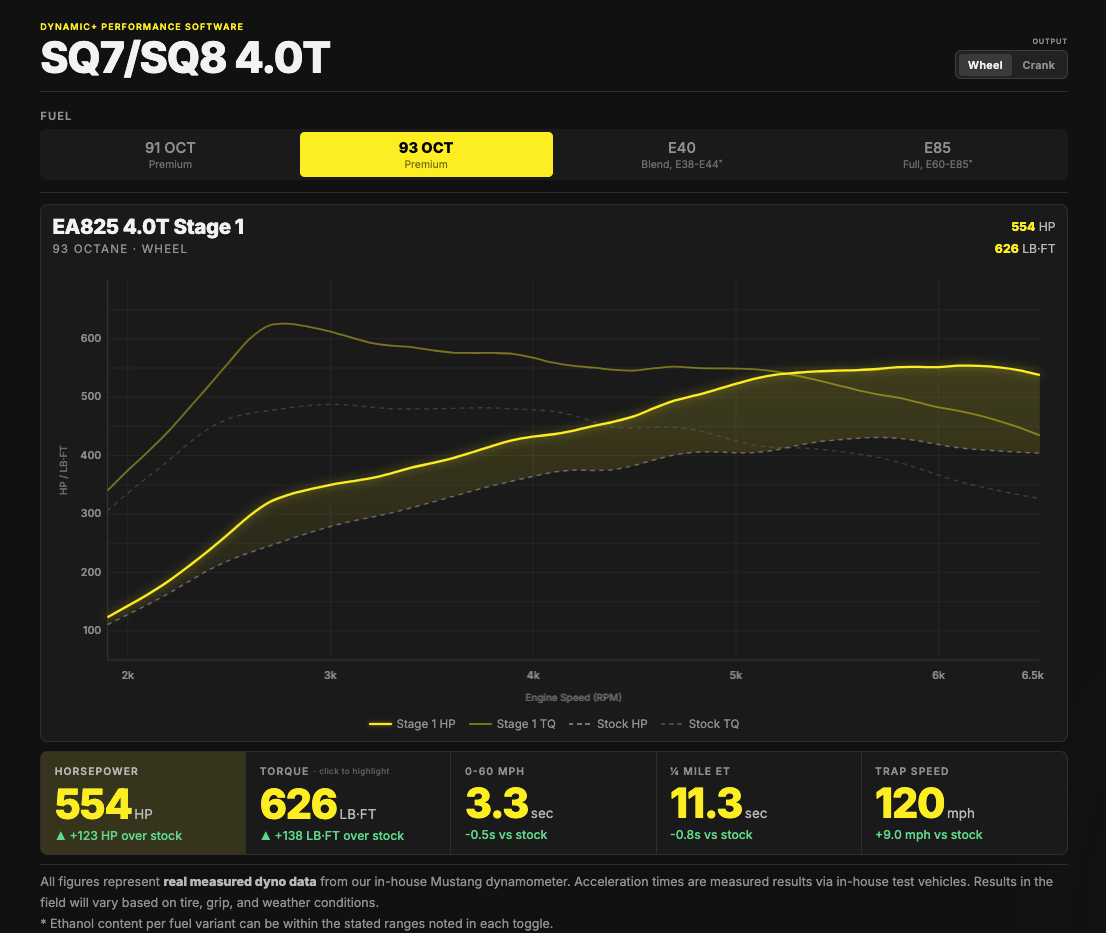Toggle Stage 1 HP legend entry
This screenshot has width=1106, height=933.
pos(412,724)
